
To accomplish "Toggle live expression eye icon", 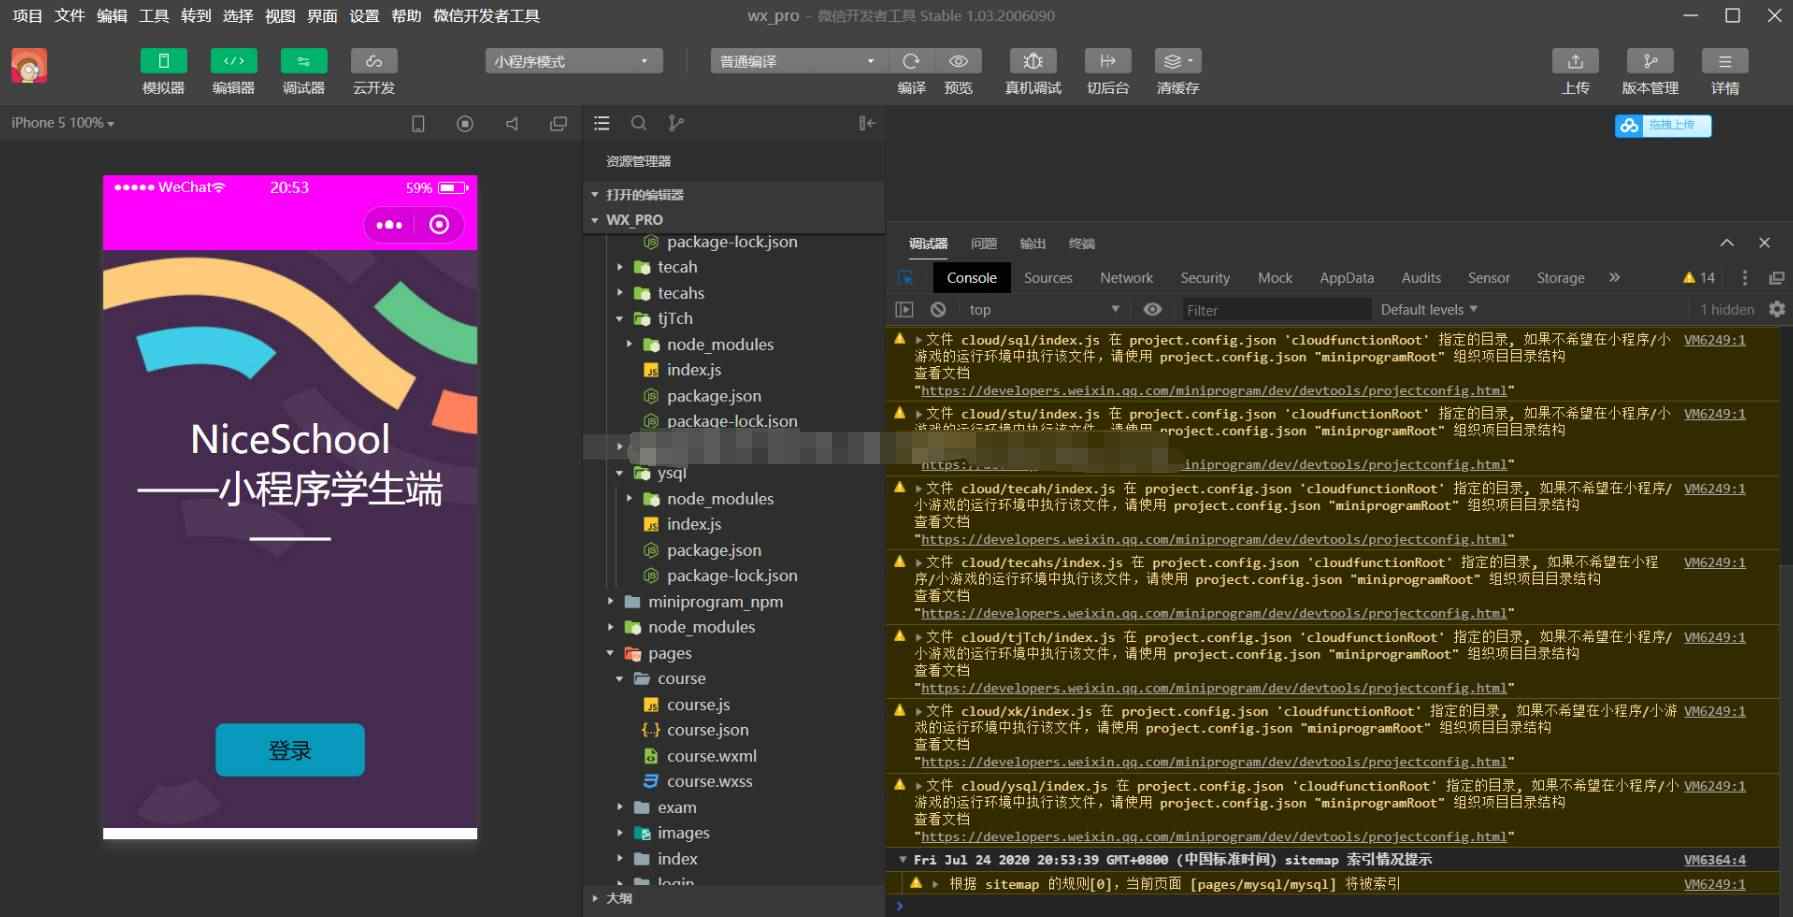I will [1152, 310].
